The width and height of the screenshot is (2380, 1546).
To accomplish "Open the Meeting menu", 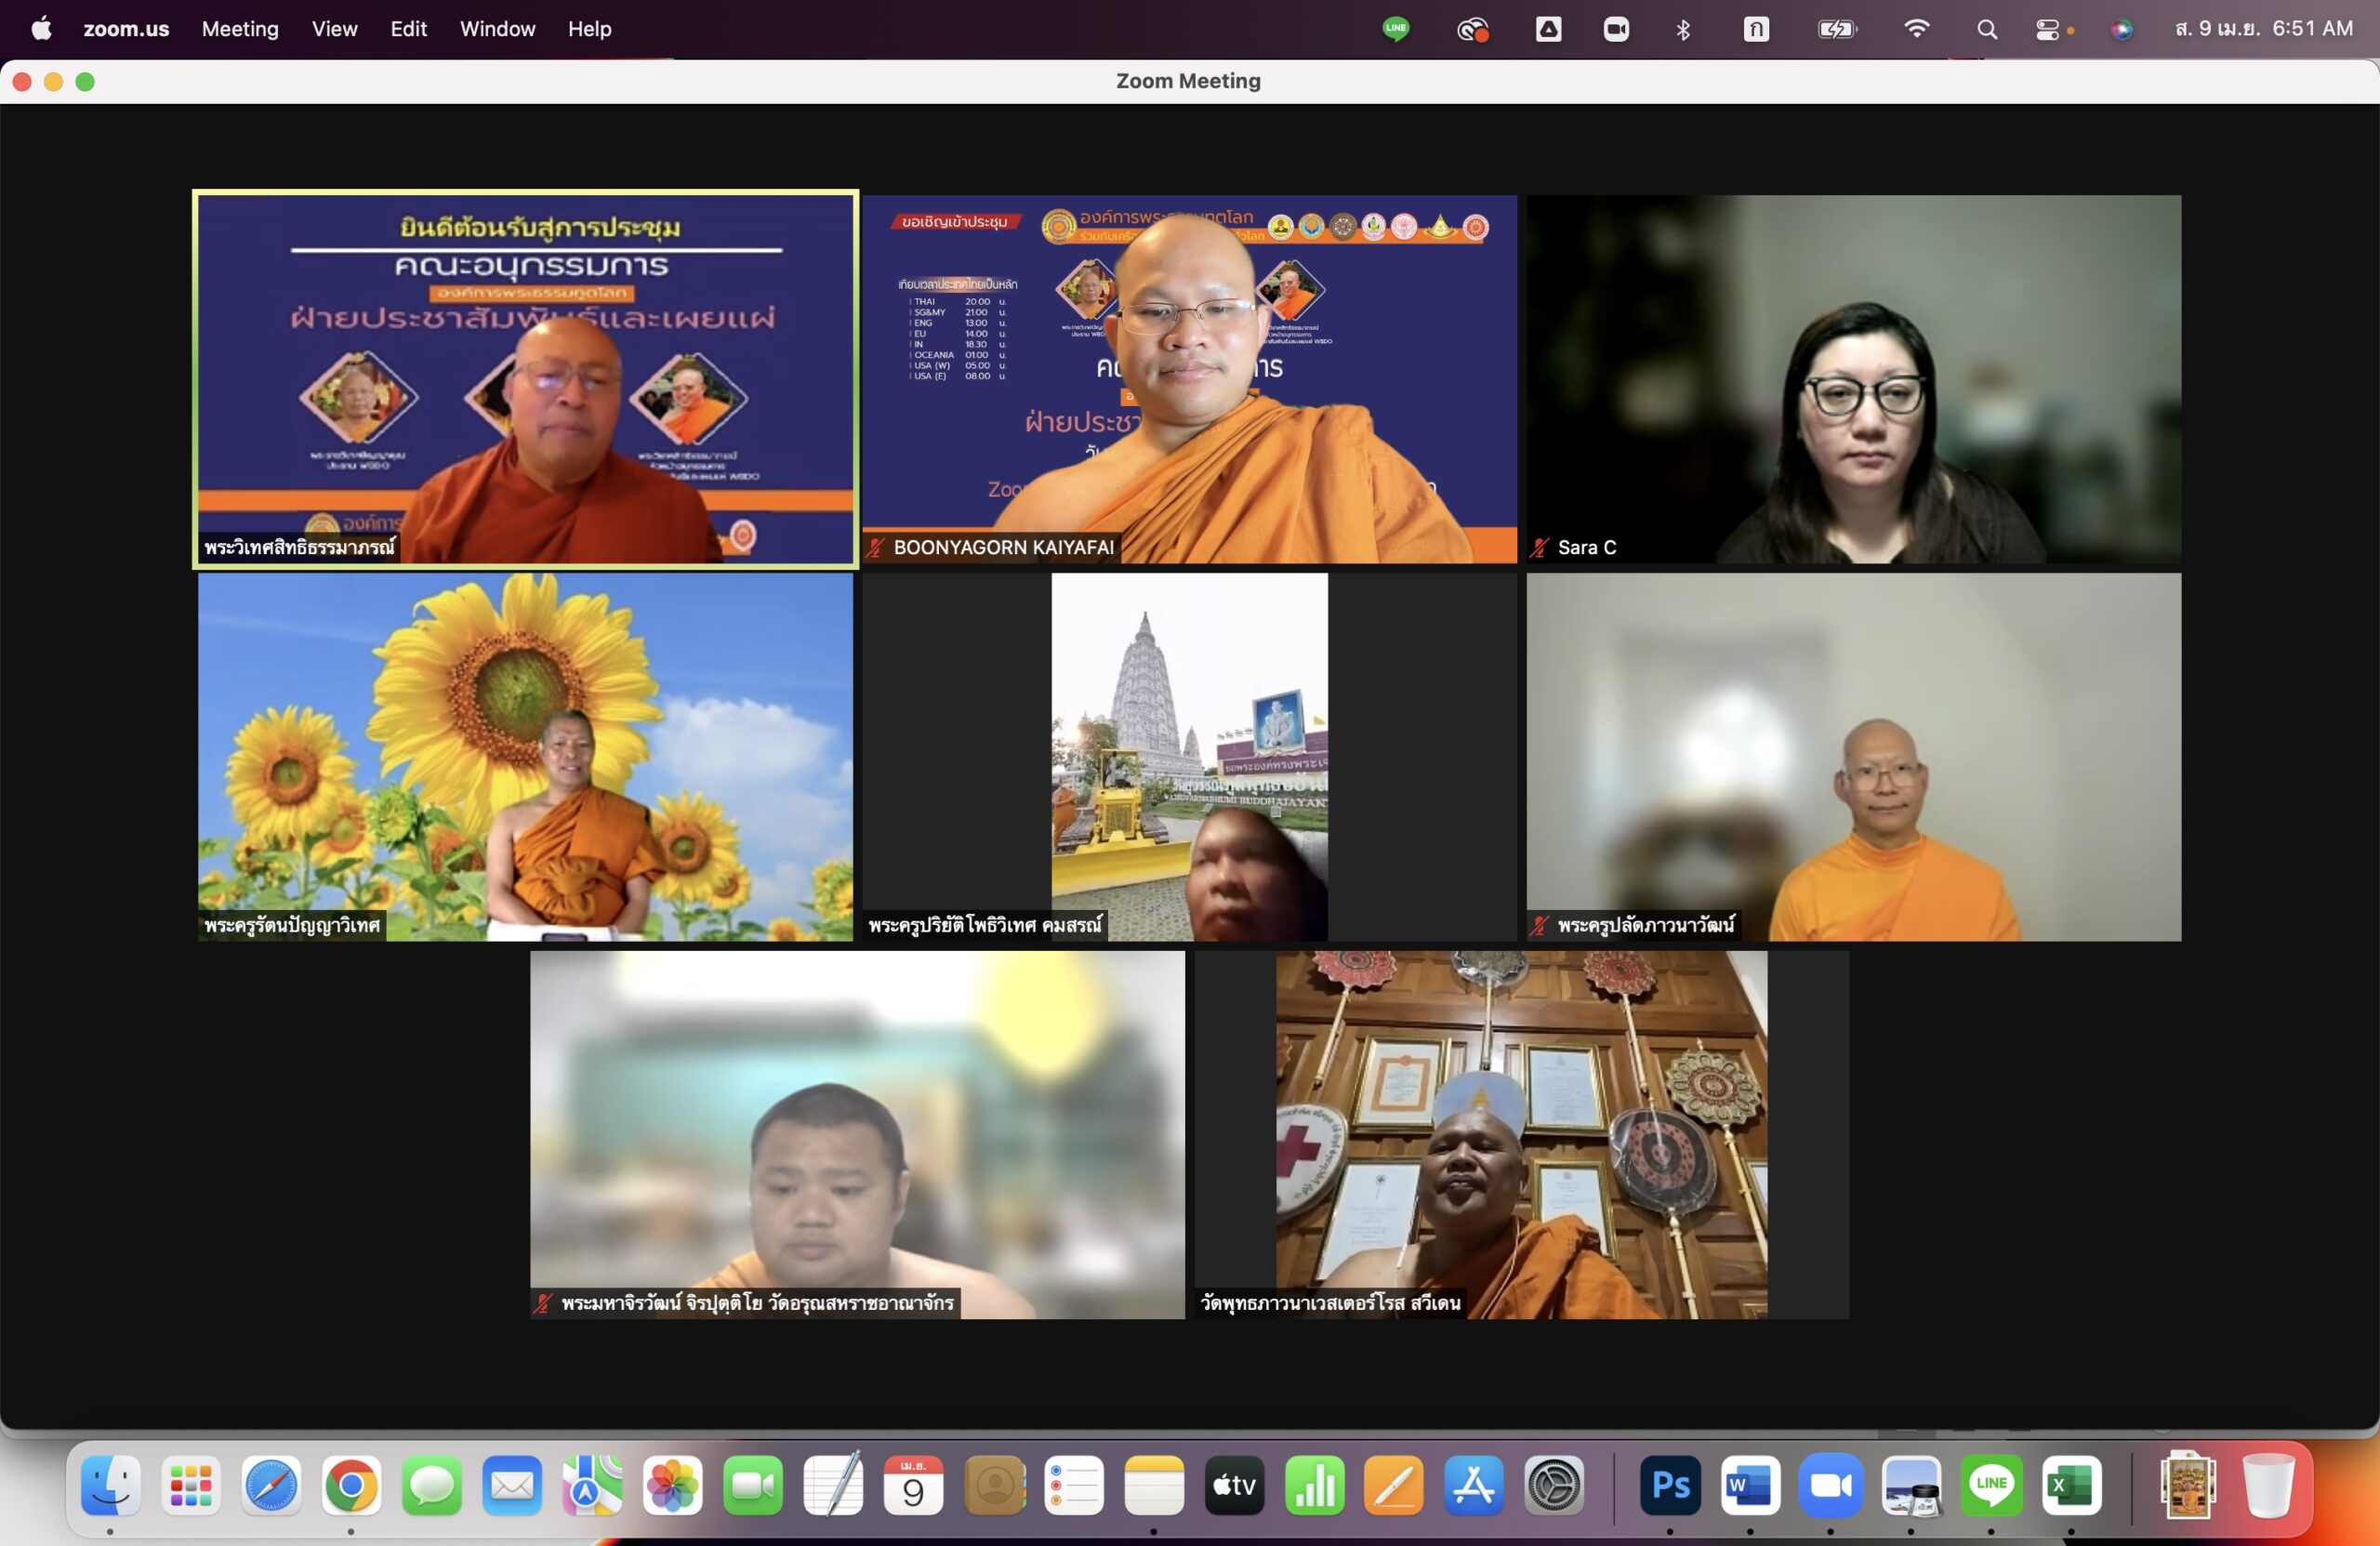I will 240,29.
